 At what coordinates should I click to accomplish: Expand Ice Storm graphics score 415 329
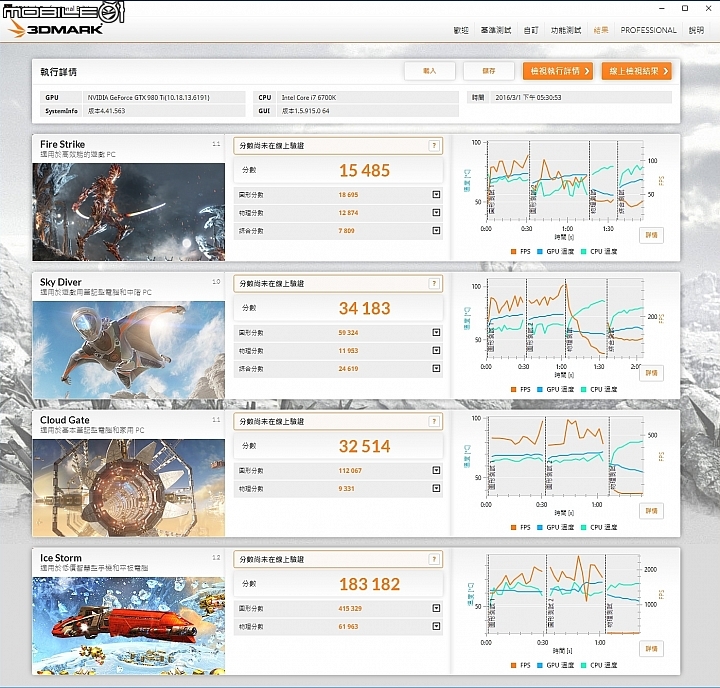click(x=436, y=608)
